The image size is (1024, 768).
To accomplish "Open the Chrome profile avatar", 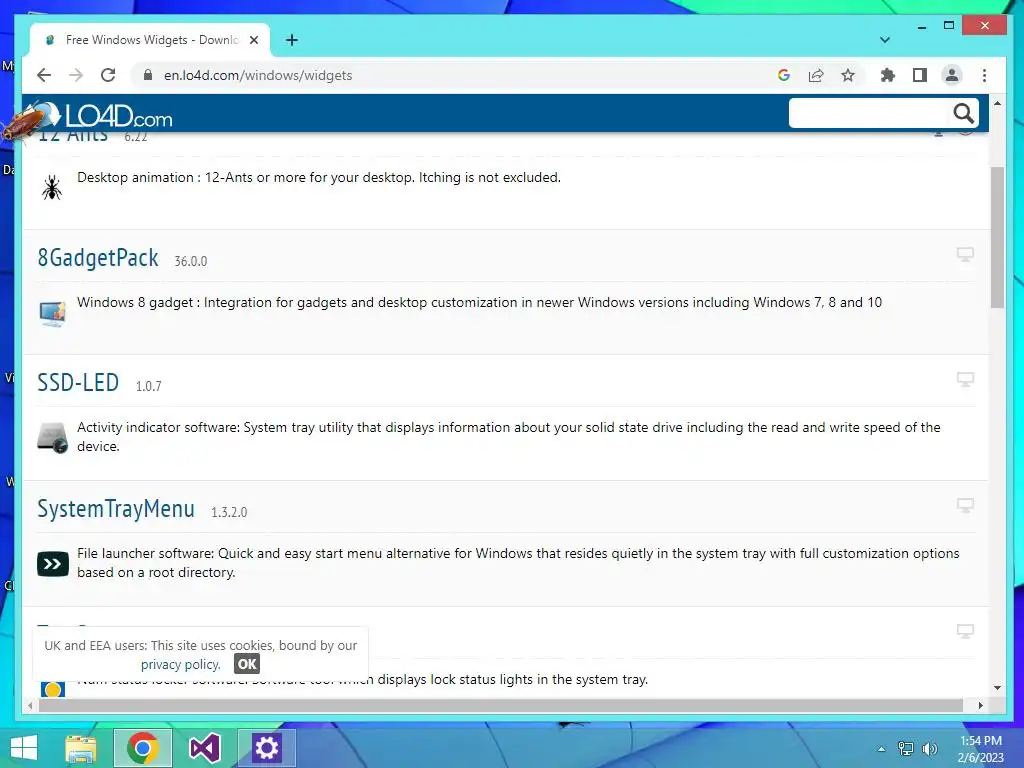I will point(952,75).
